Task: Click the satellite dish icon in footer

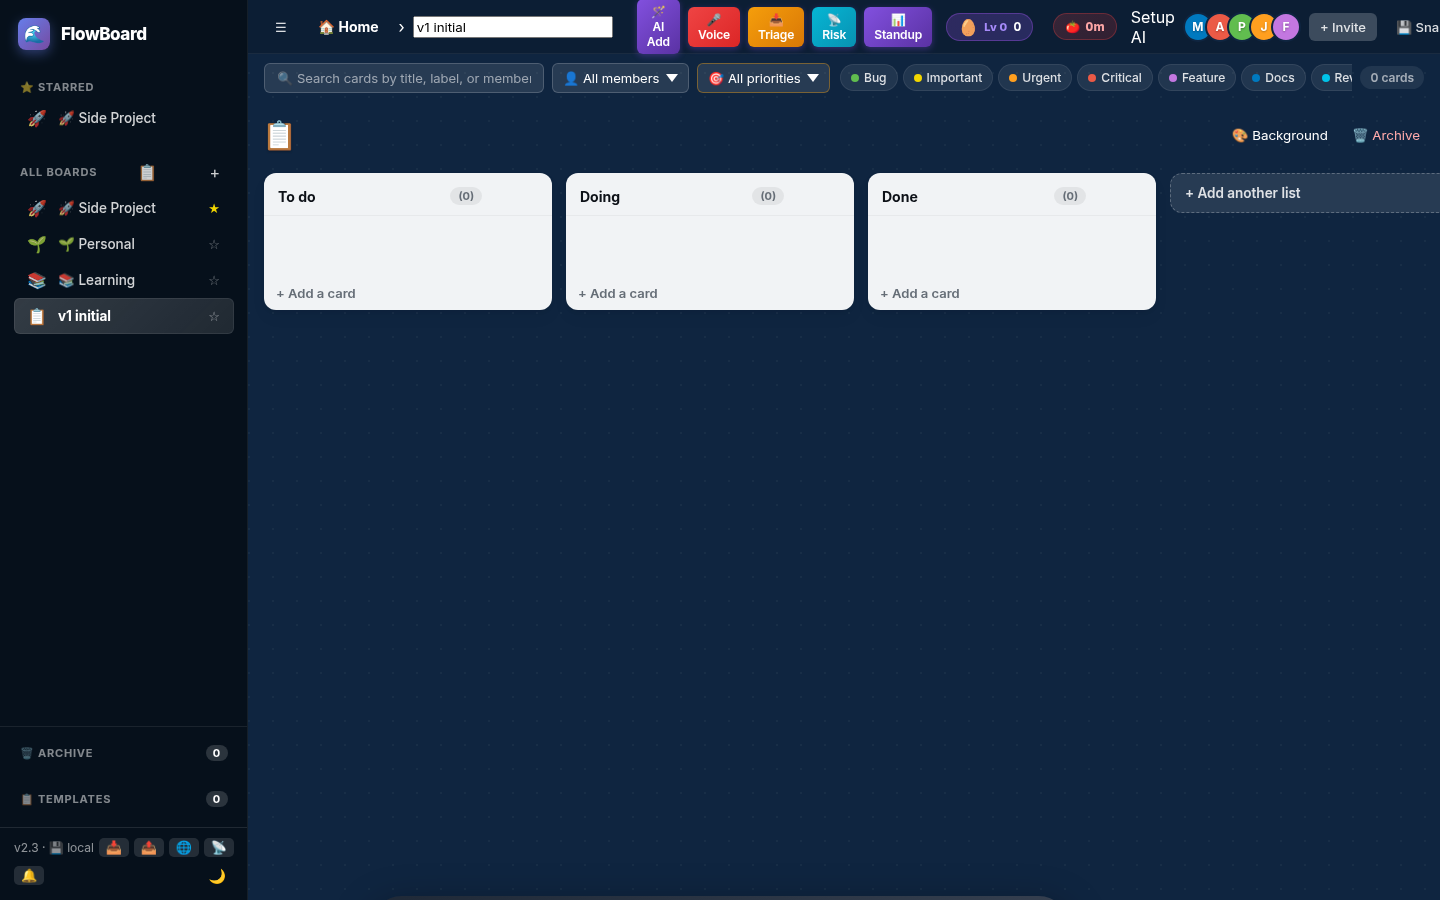Action: [x=219, y=848]
